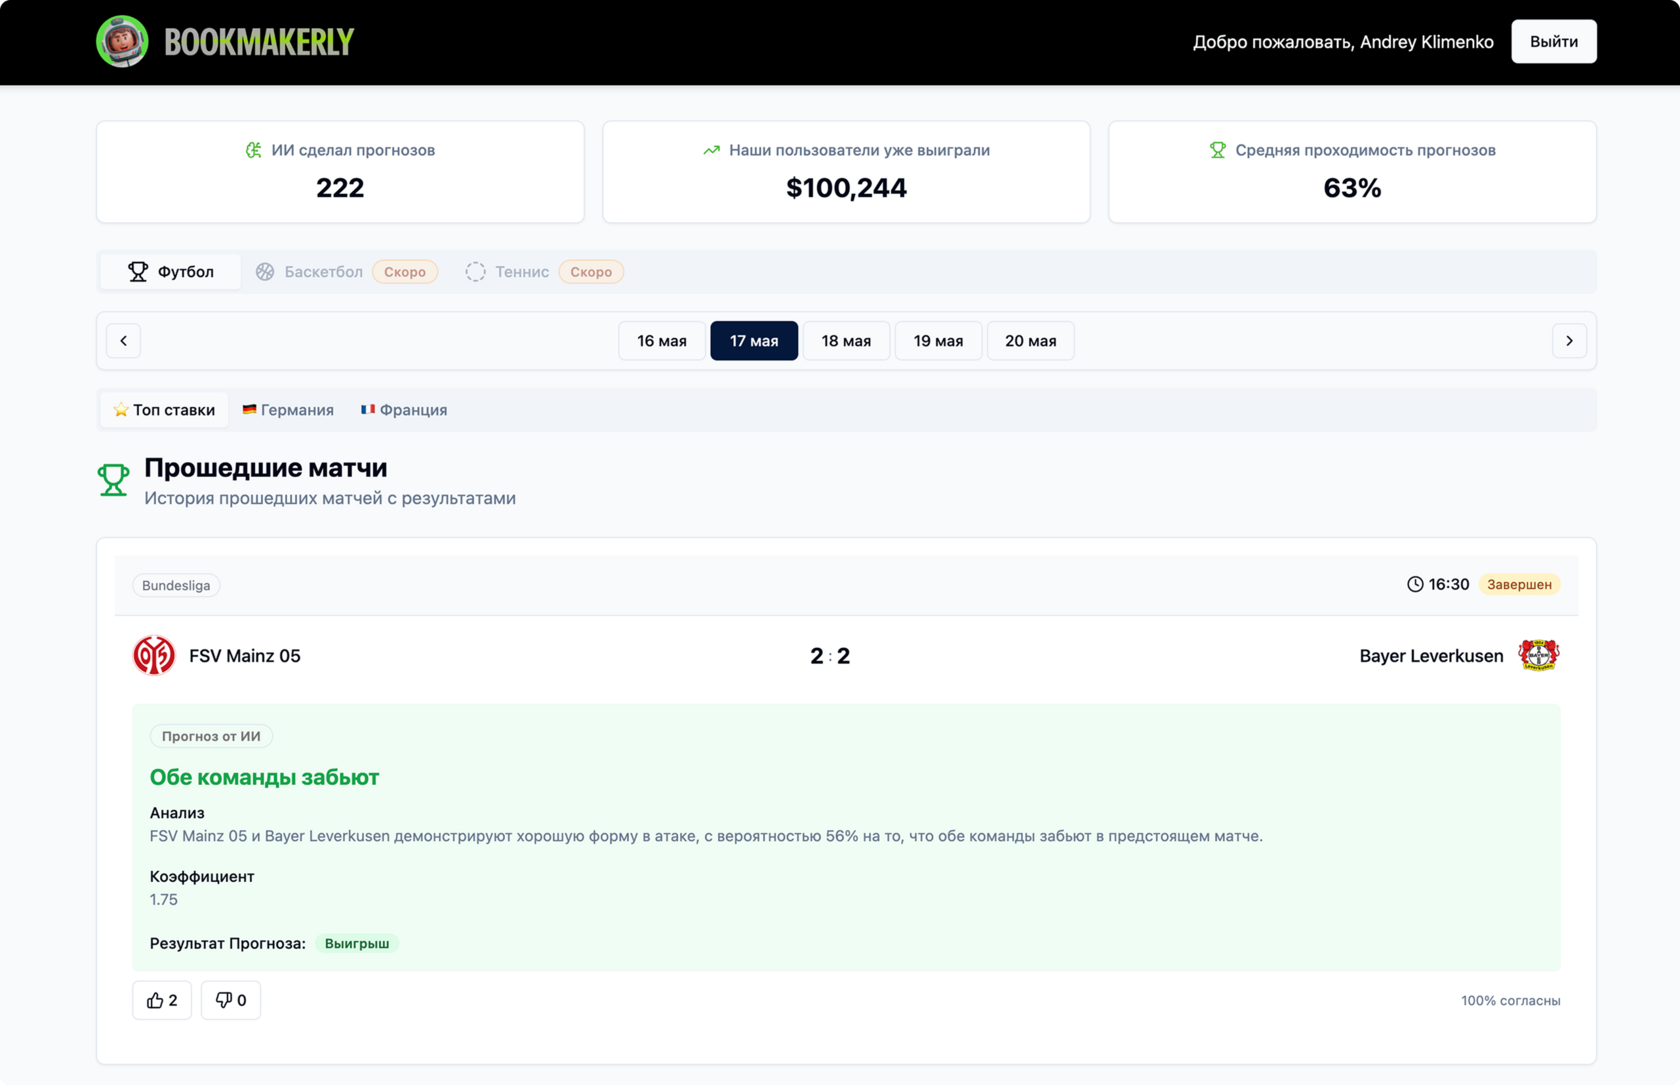
Task: Click the trophy icon beside Средняя проходимость
Action: coord(1217,150)
